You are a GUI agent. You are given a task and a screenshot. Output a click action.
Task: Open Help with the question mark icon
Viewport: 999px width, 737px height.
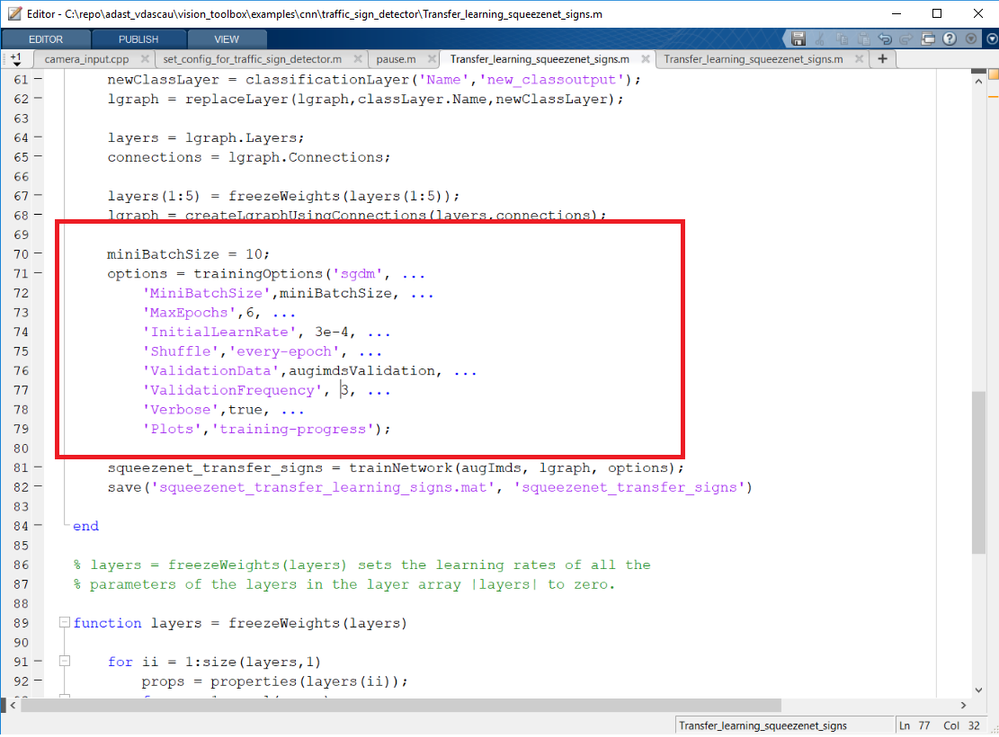(949, 39)
